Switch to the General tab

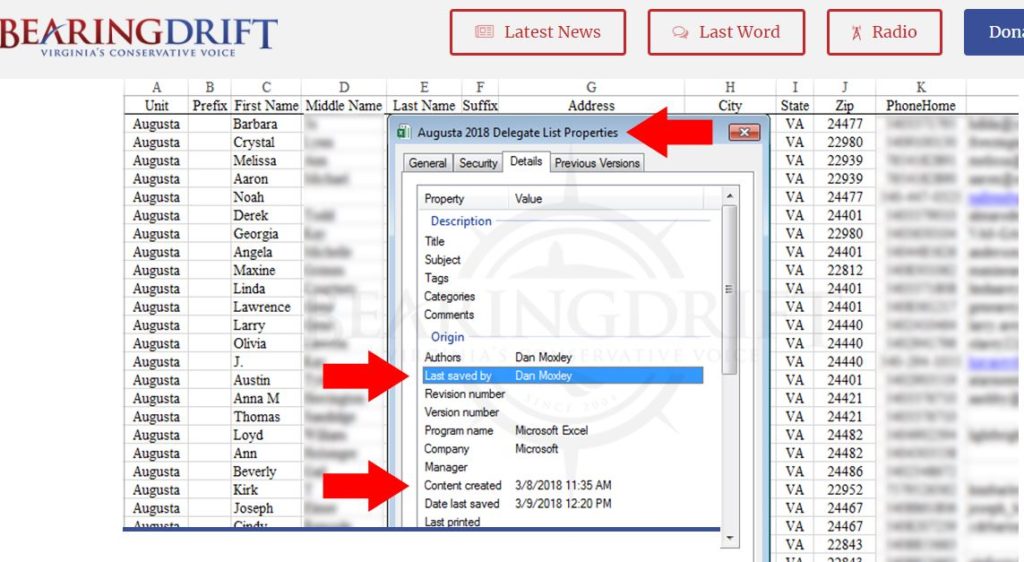[427, 163]
